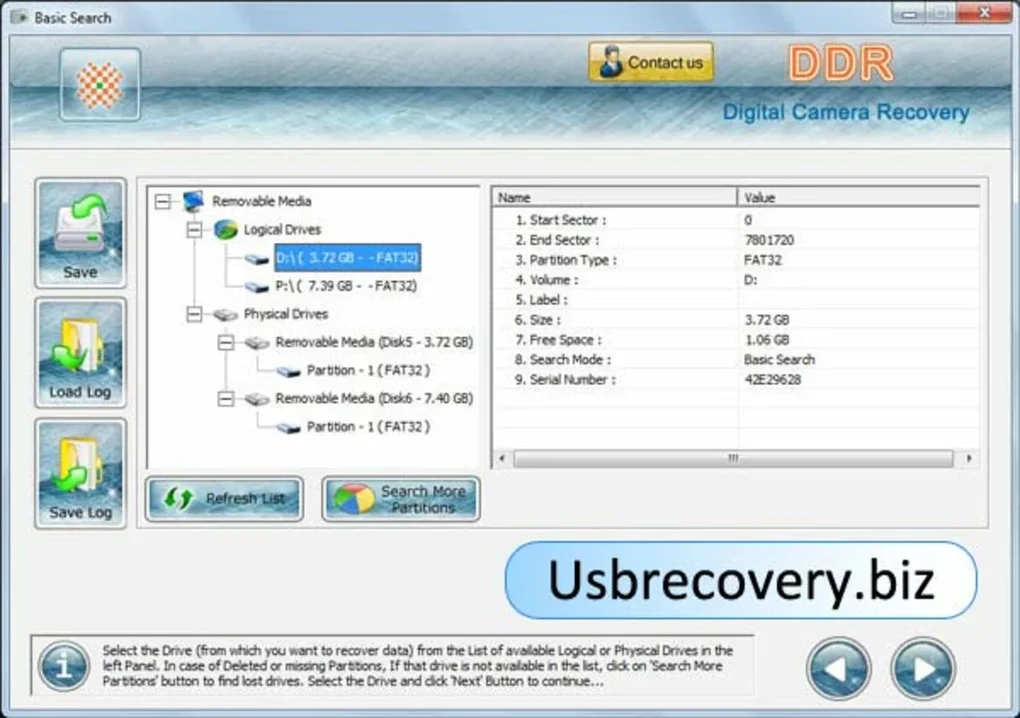
Task: Select the End Sector row
Action: pos(736,240)
